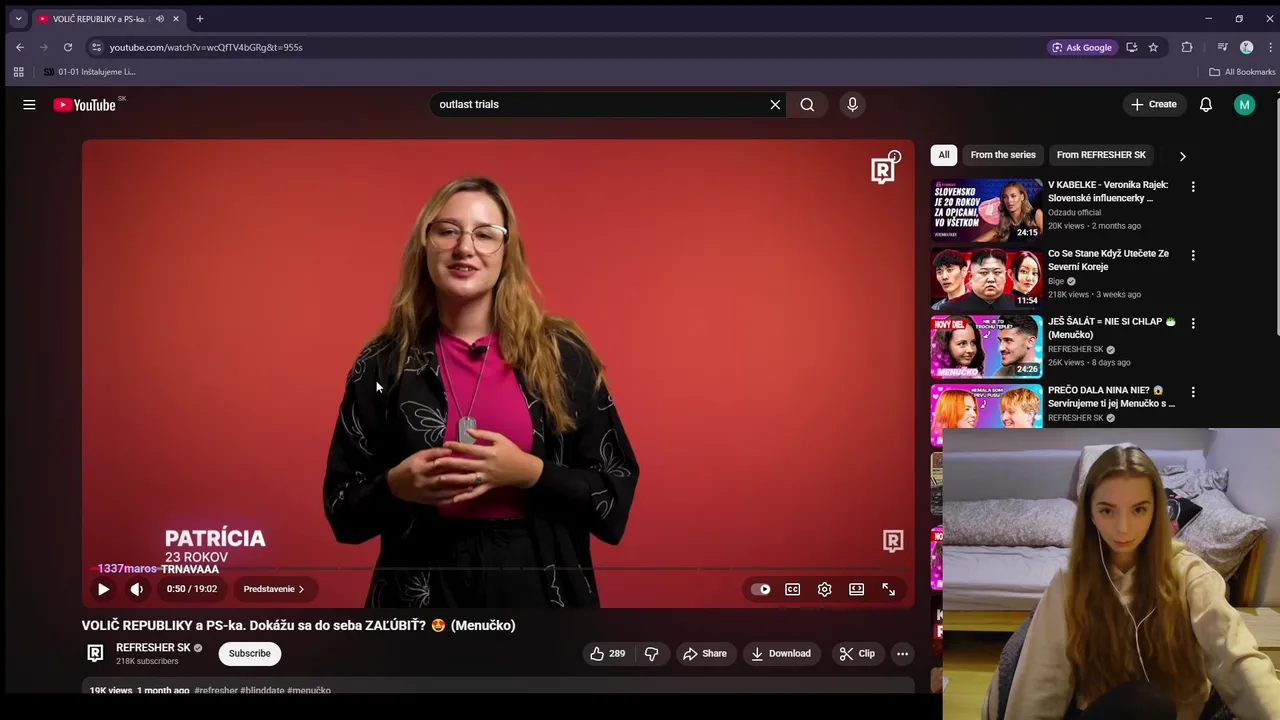The height and width of the screenshot is (720, 1280).
Task: Open JEŠ ŠALÁT video thumbnail
Action: (x=986, y=346)
